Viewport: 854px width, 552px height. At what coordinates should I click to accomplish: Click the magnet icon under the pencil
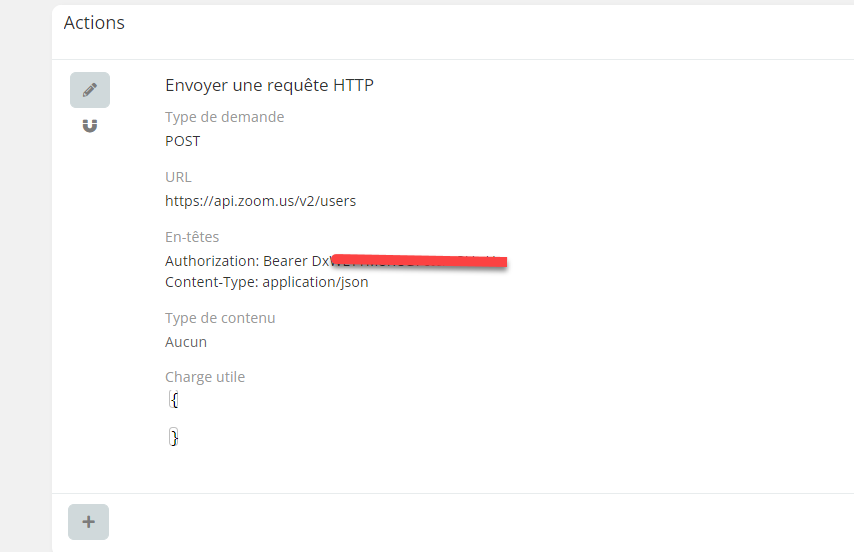(x=90, y=126)
